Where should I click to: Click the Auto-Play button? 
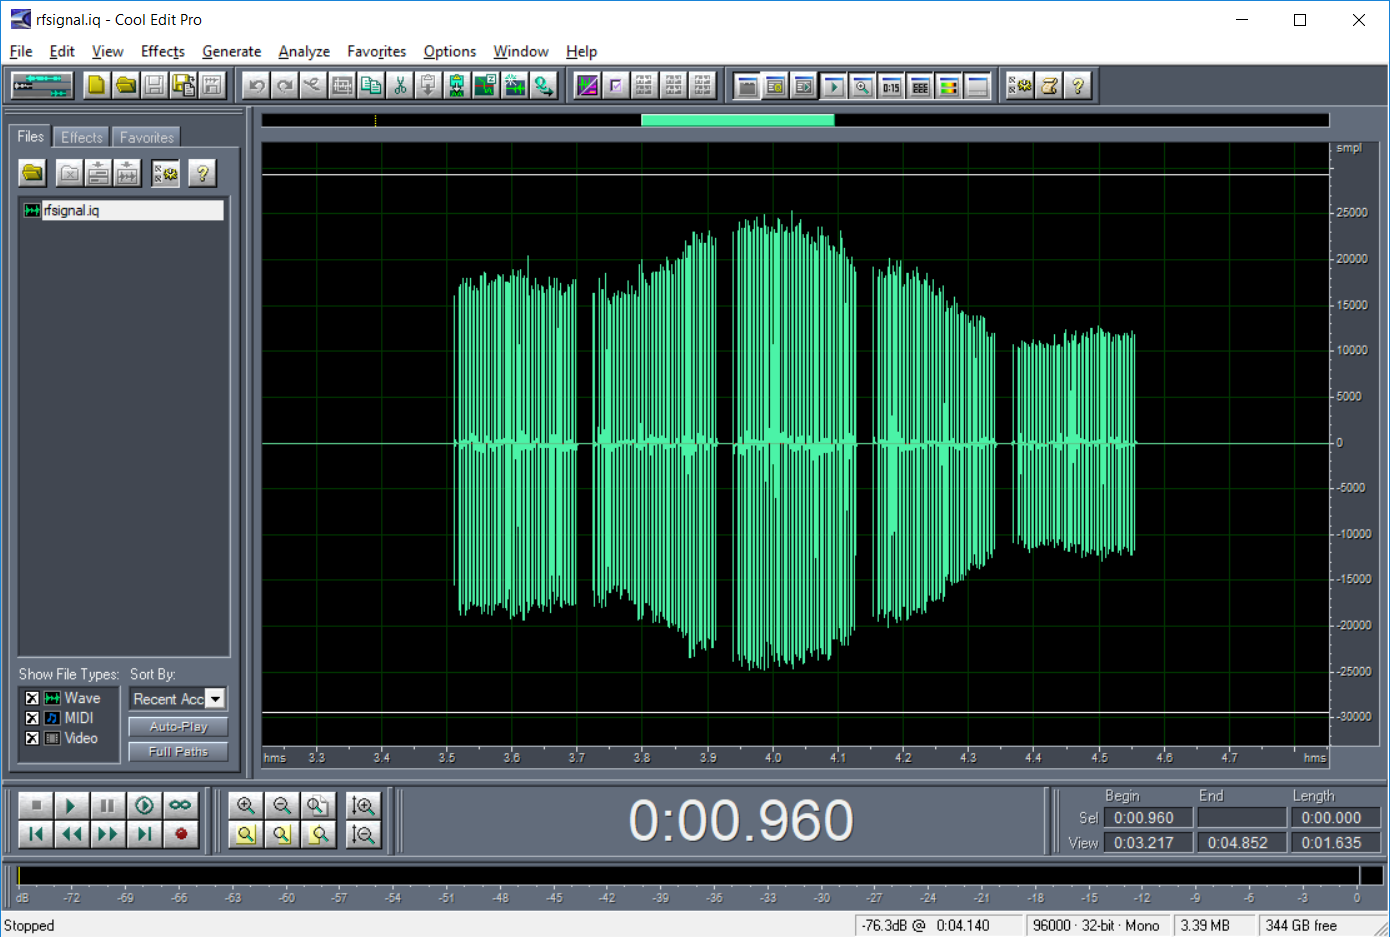pyautogui.click(x=178, y=727)
